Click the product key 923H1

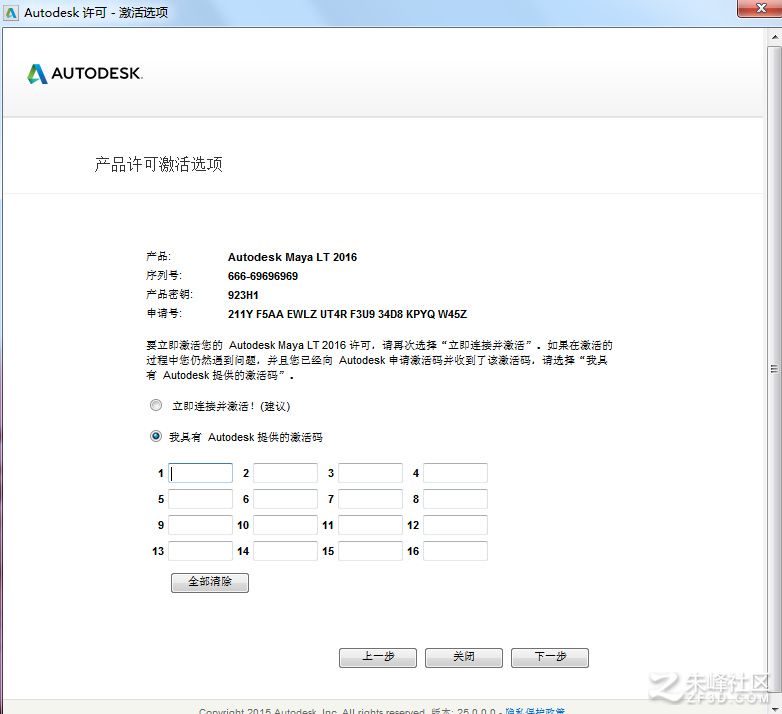tap(243, 295)
